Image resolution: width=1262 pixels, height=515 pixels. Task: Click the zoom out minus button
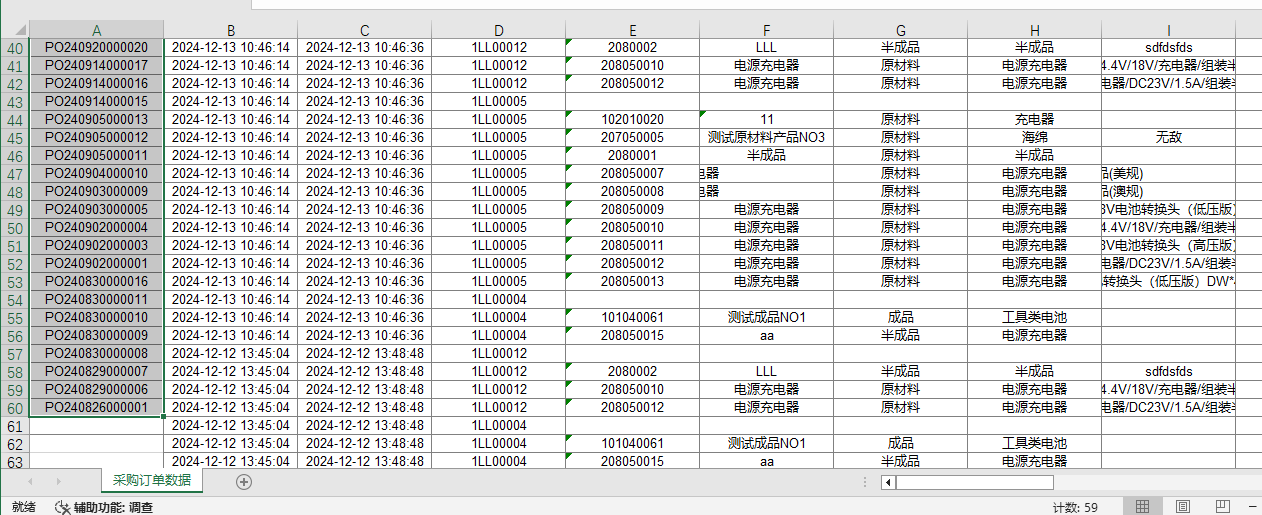click(x=1255, y=507)
